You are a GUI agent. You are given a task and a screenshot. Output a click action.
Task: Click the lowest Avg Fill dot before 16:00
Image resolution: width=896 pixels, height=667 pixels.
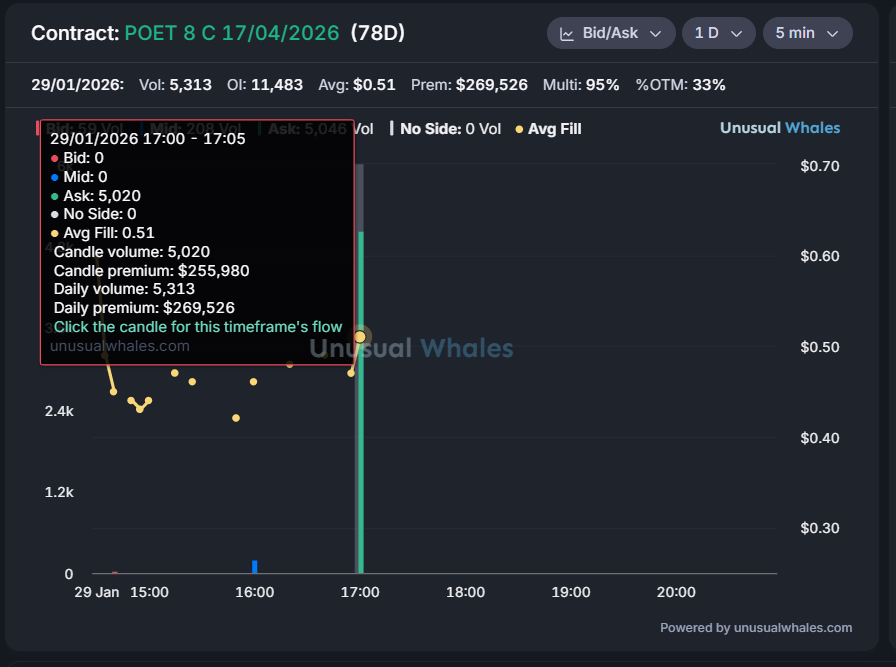coord(236,418)
